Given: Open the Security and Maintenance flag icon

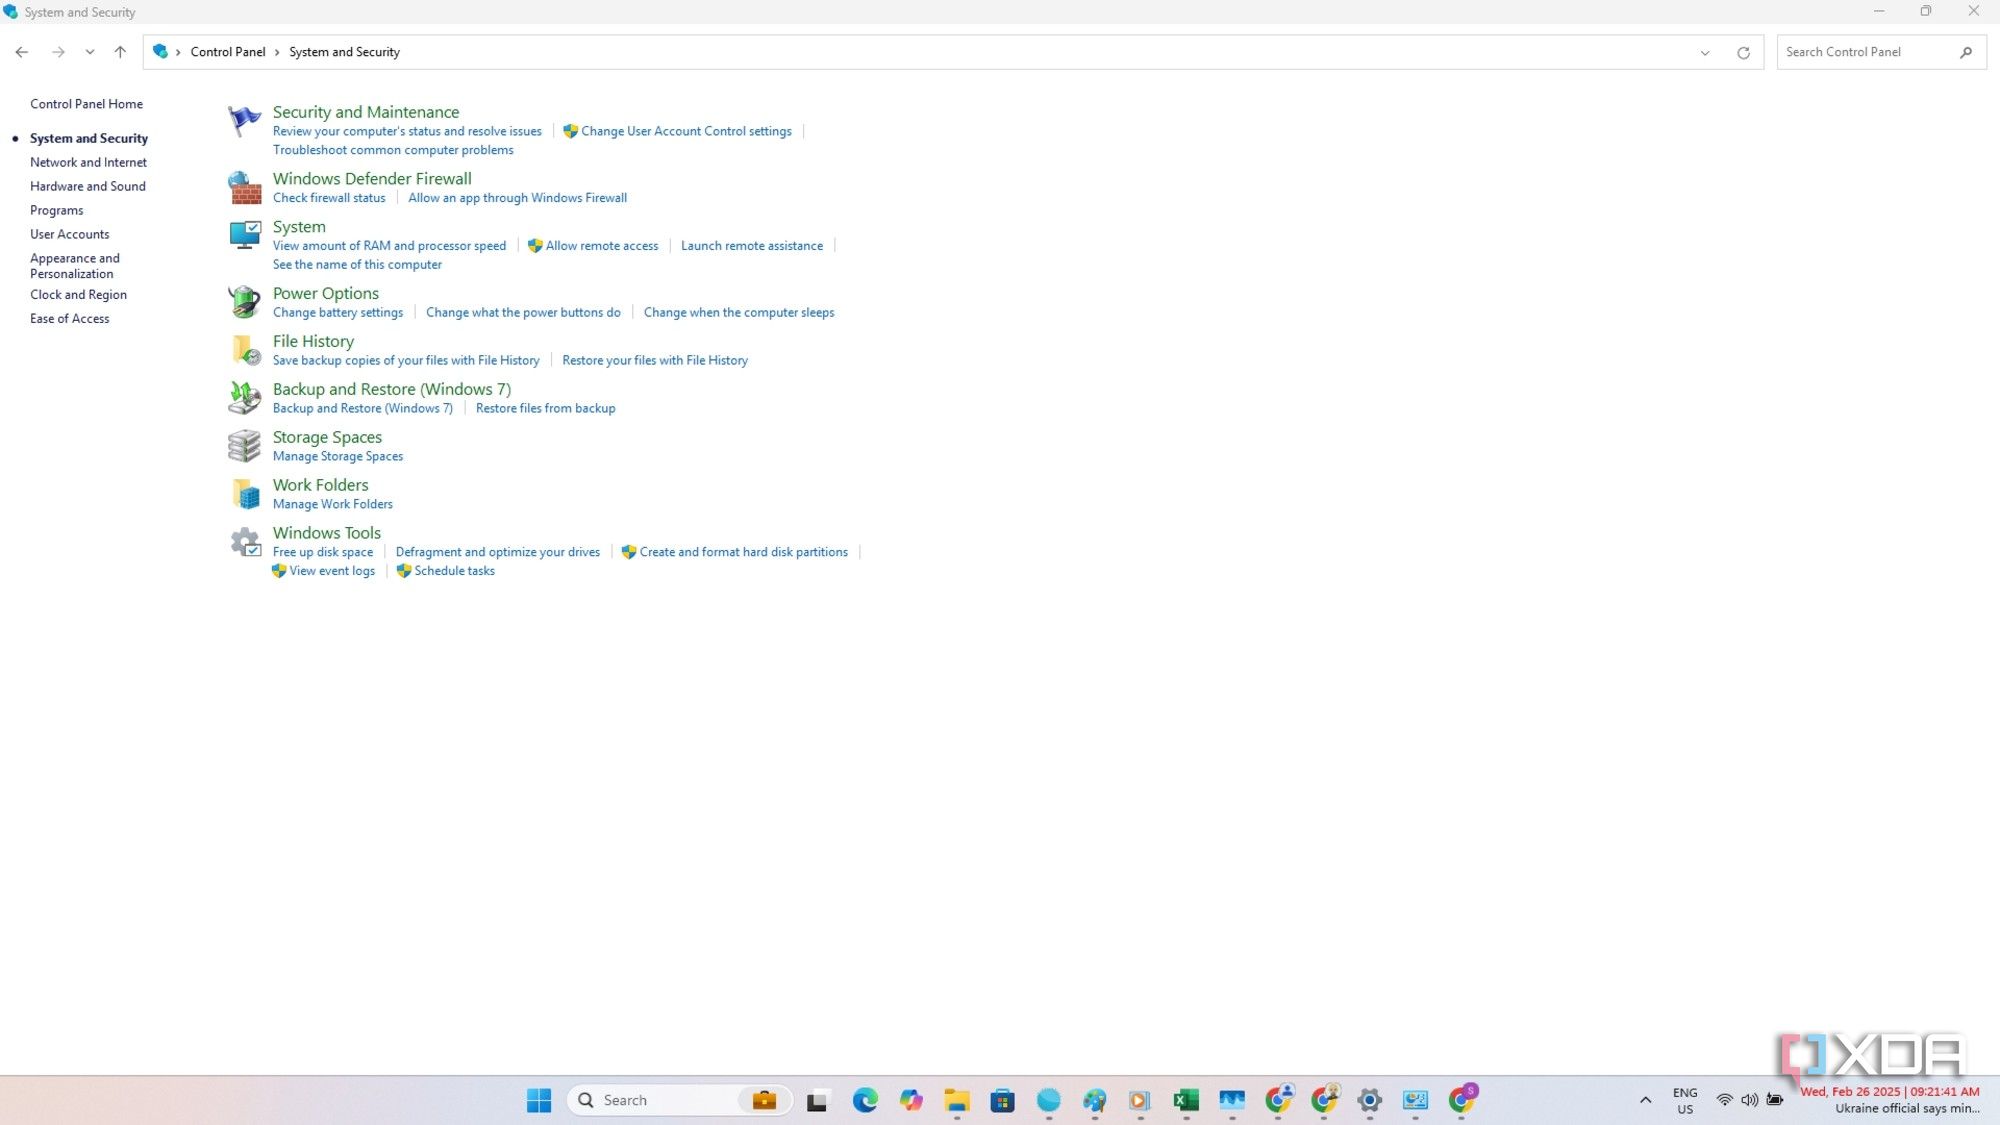Looking at the screenshot, I should tap(244, 121).
